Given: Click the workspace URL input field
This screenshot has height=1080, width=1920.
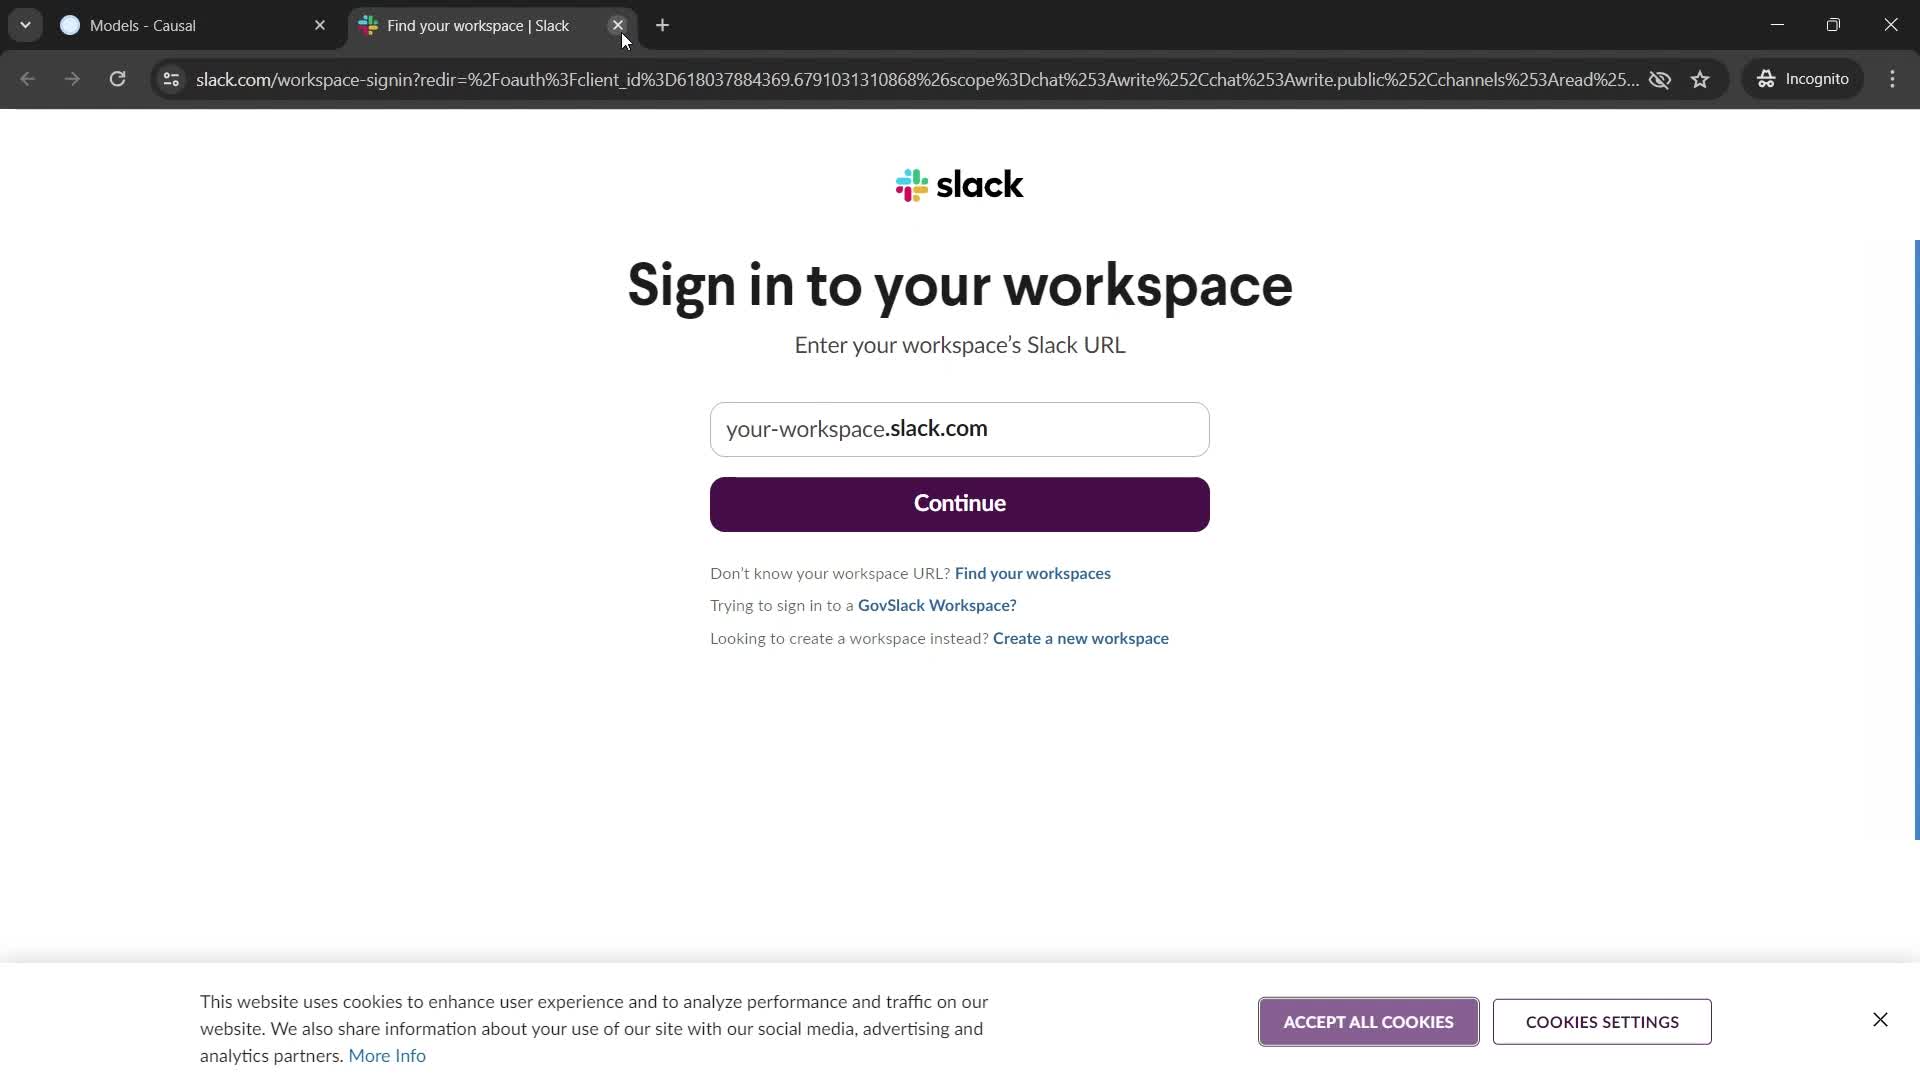Looking at the screenshot, I should click(959, 429).
